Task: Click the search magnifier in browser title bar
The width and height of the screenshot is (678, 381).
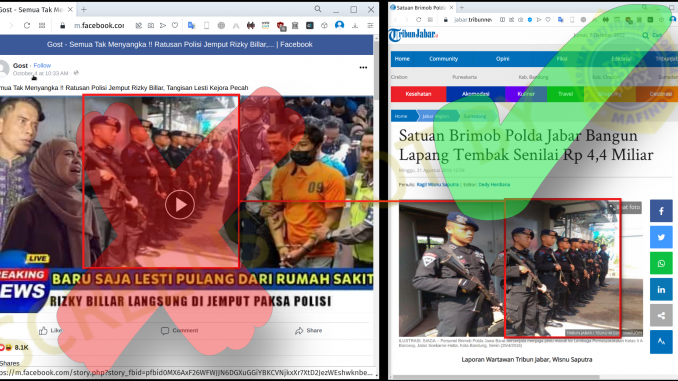Action: pos(318,9)
